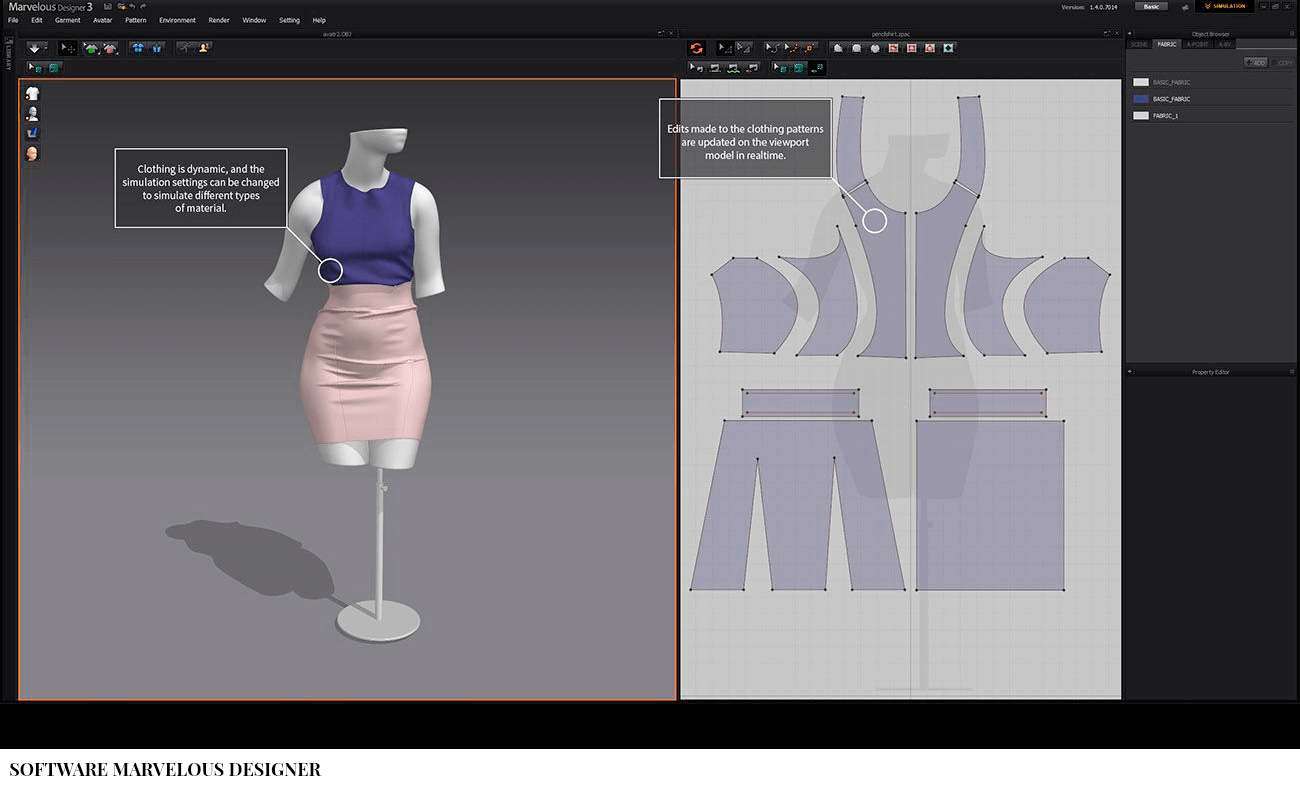Open the Avatar menu
The image size is (1300, 800).
point(103,20)
